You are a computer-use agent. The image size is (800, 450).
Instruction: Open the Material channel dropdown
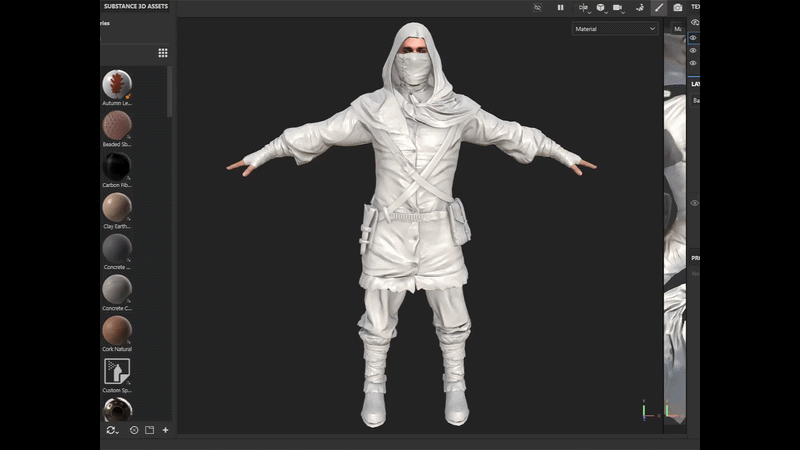[615, 29]
